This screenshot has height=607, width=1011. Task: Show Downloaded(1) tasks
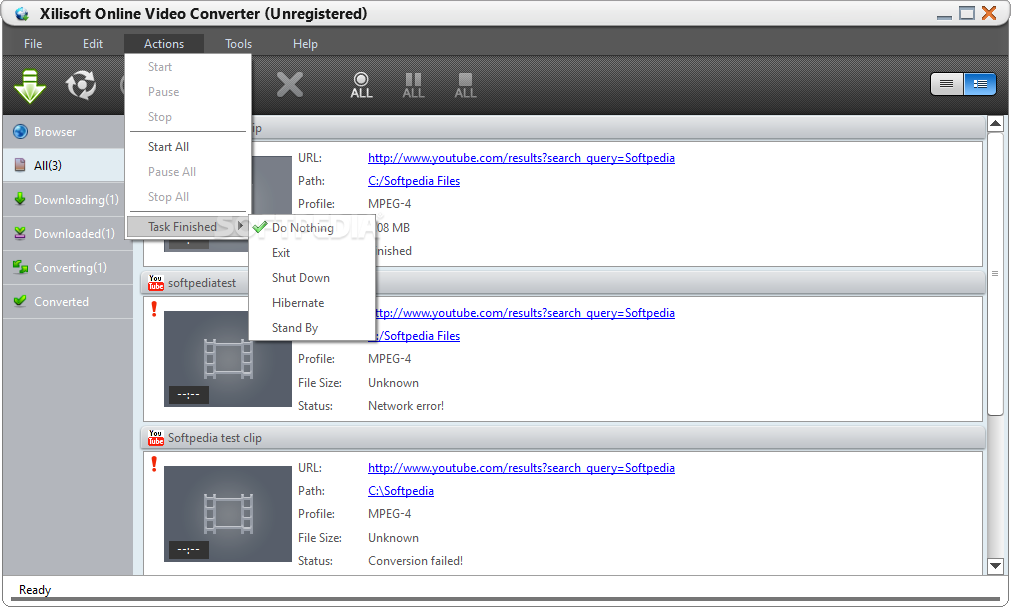(67, 234)
